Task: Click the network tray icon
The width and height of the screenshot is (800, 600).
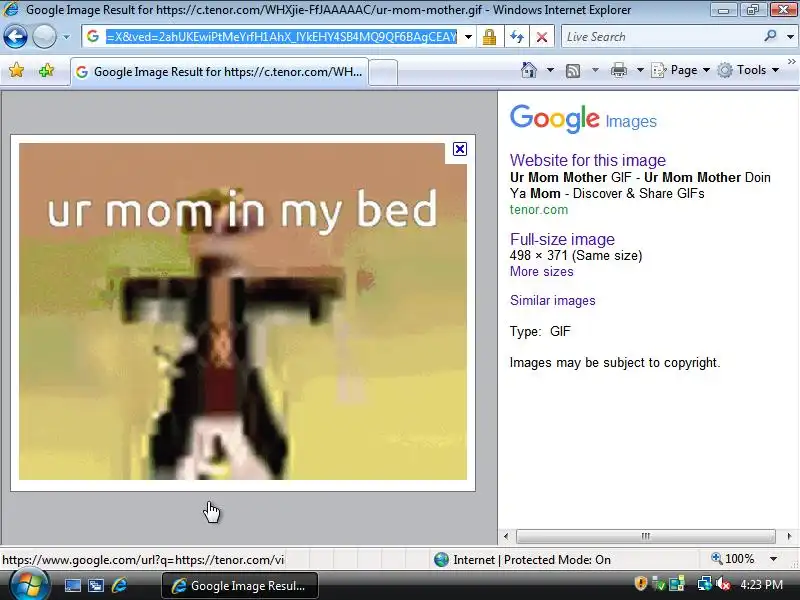Action: pos(705,584)
